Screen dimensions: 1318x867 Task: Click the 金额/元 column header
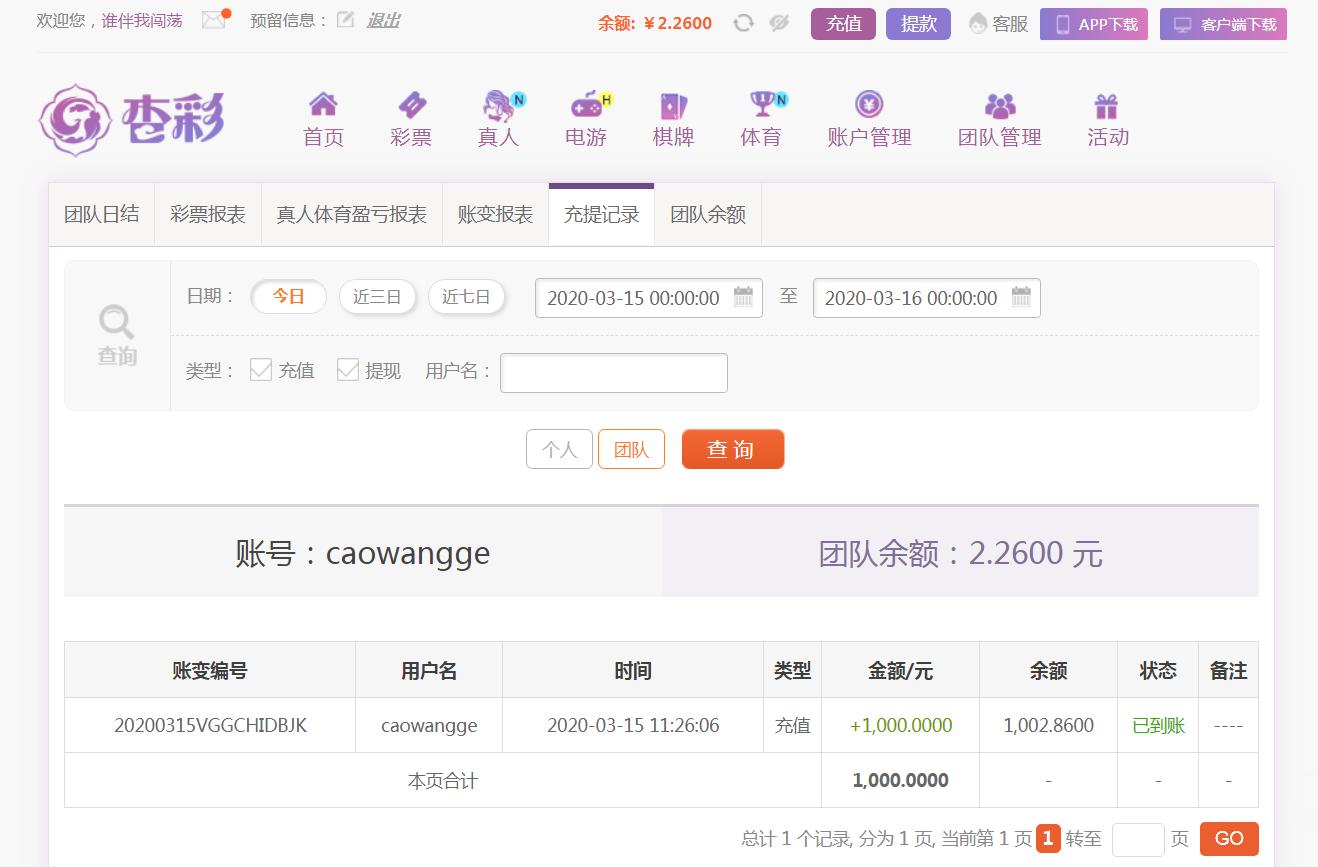(901, 670)
